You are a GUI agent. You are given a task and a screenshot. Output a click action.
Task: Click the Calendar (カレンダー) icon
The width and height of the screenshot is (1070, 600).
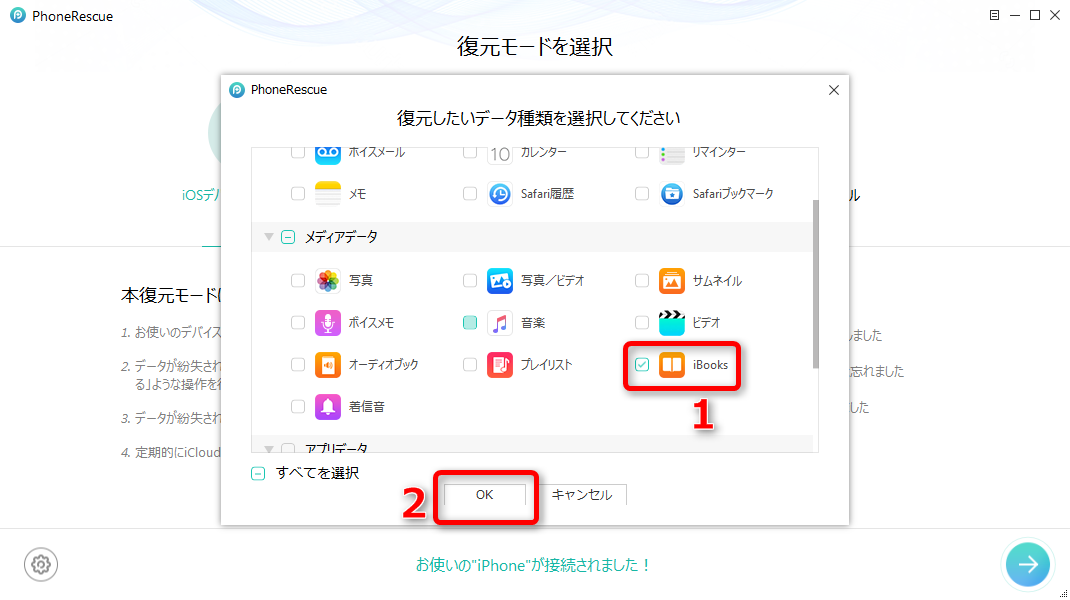click(x=500, y=154)
